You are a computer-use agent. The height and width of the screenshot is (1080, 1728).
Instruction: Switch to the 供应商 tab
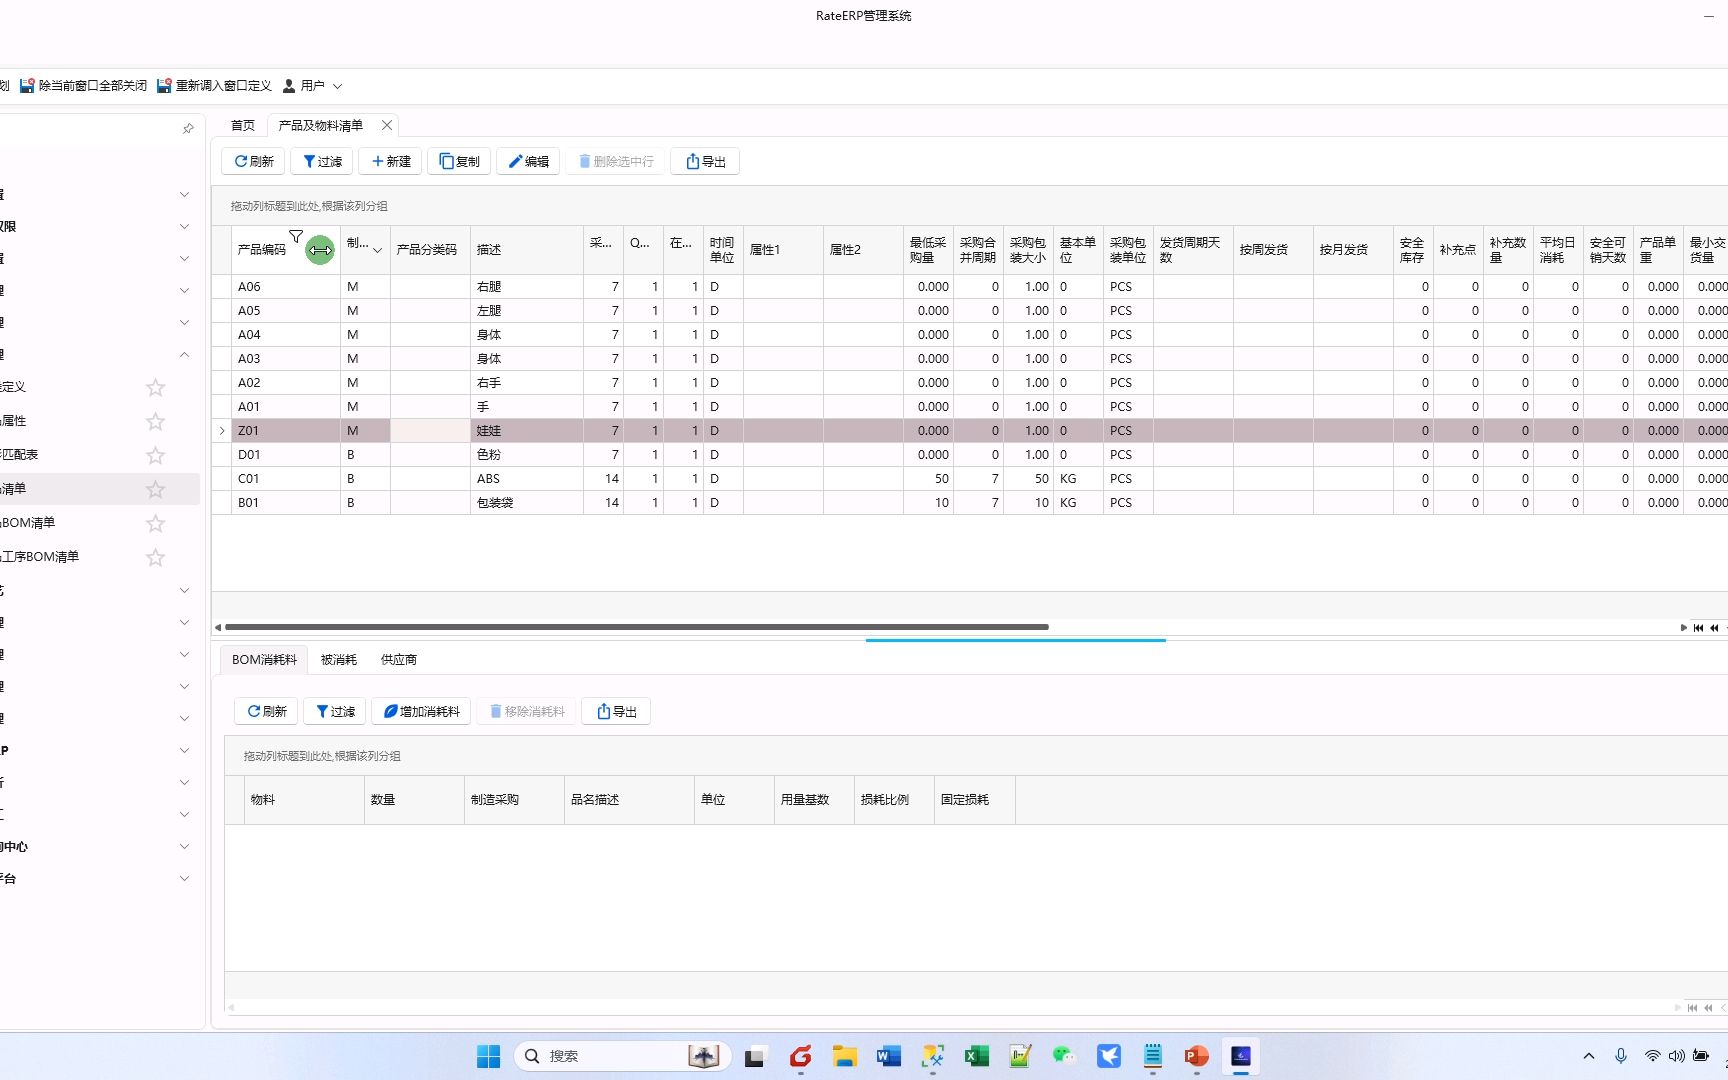click(x=398, y=659)
